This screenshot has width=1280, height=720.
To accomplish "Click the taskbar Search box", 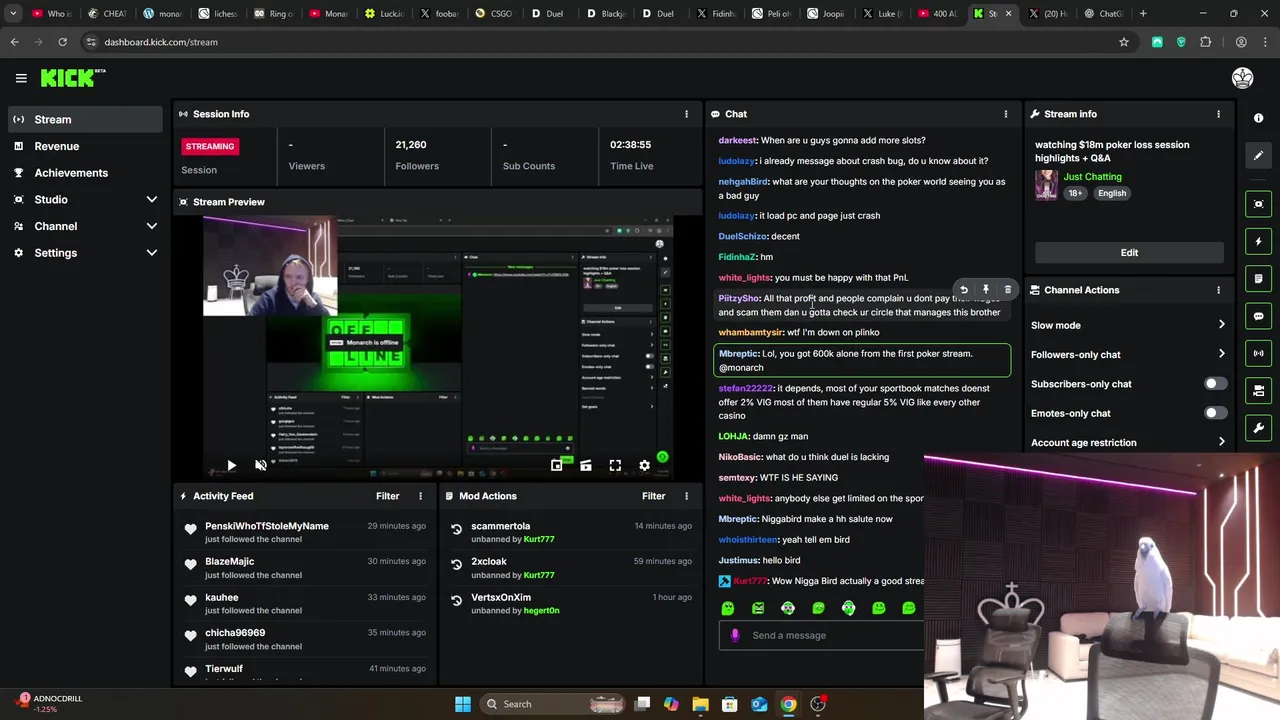I will tap(552, 704).
